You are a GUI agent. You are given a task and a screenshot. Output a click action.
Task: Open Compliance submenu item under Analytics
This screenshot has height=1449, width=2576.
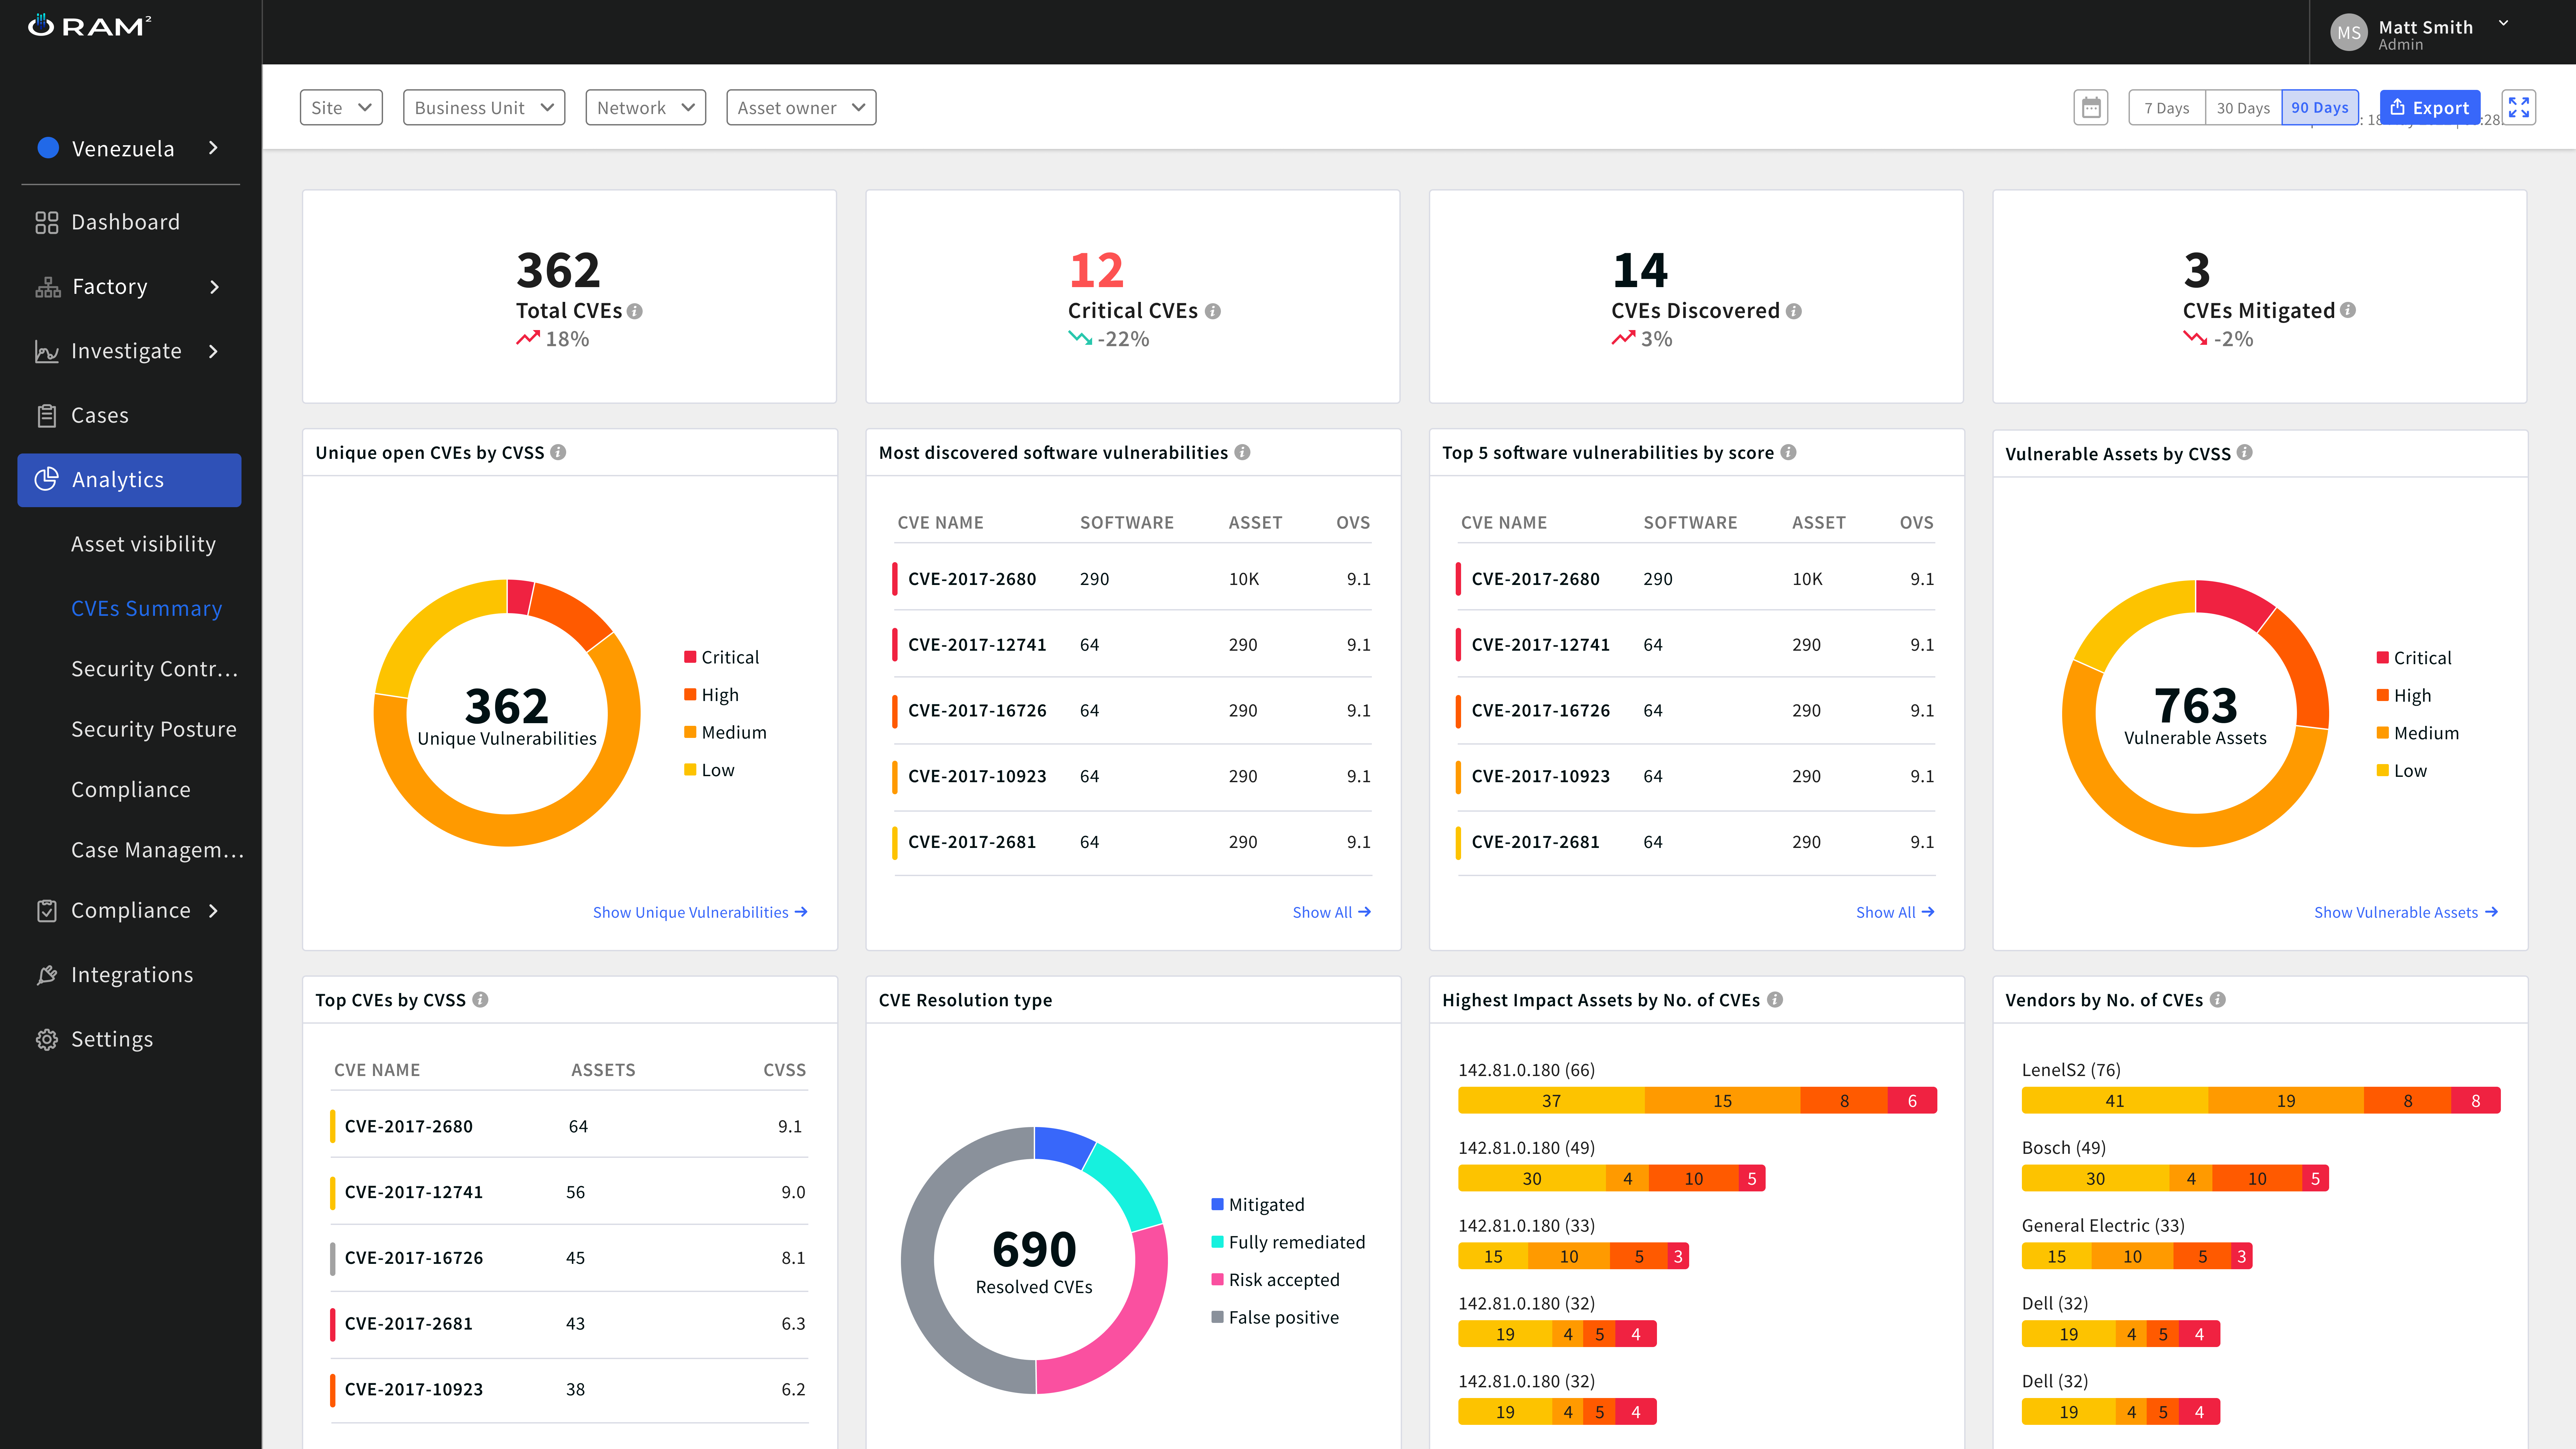click(131, 790)
